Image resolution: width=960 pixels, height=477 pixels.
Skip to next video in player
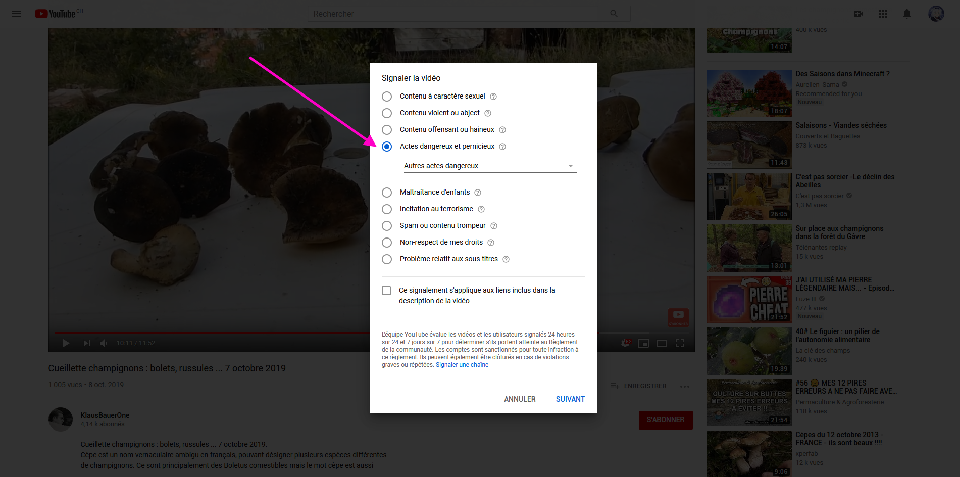point(86,344)
